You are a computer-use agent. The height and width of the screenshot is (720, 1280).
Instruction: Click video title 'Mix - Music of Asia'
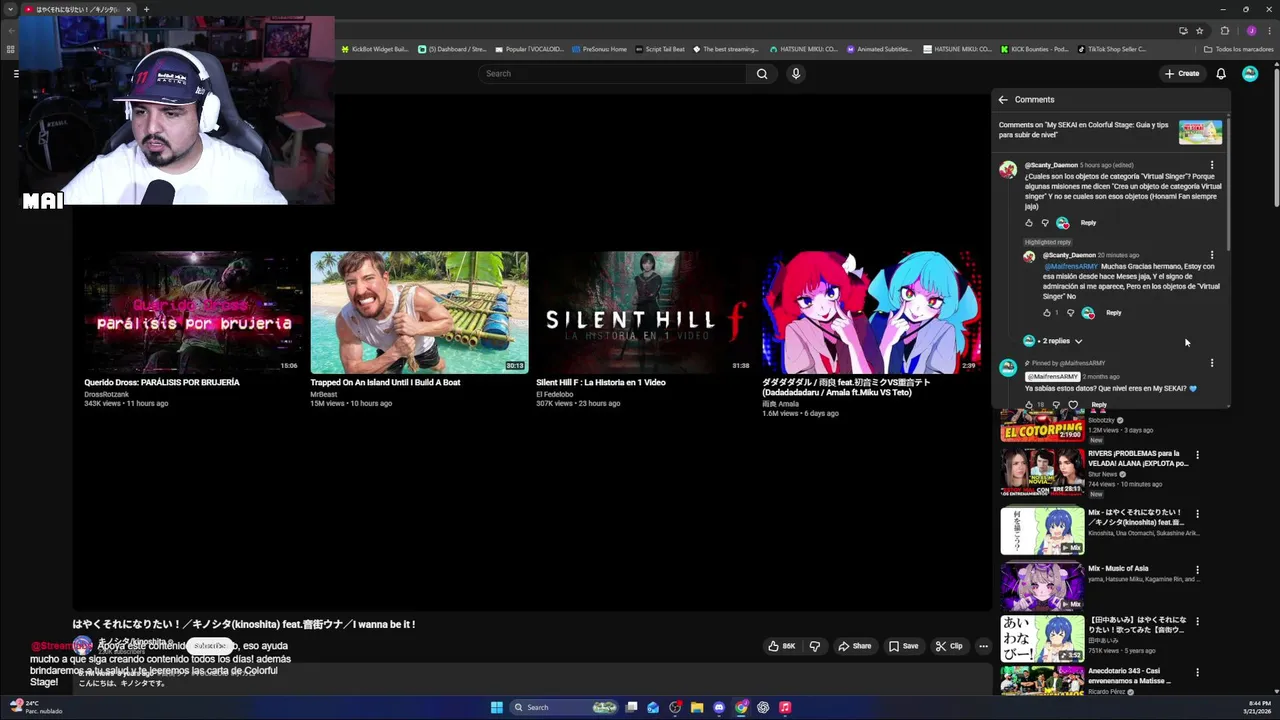1118,568
